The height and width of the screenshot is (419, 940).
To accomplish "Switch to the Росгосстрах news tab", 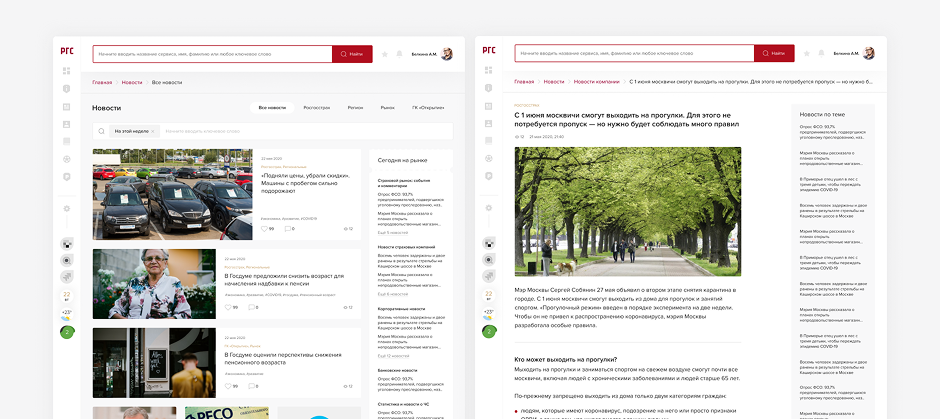I will (x=318, y=107).
